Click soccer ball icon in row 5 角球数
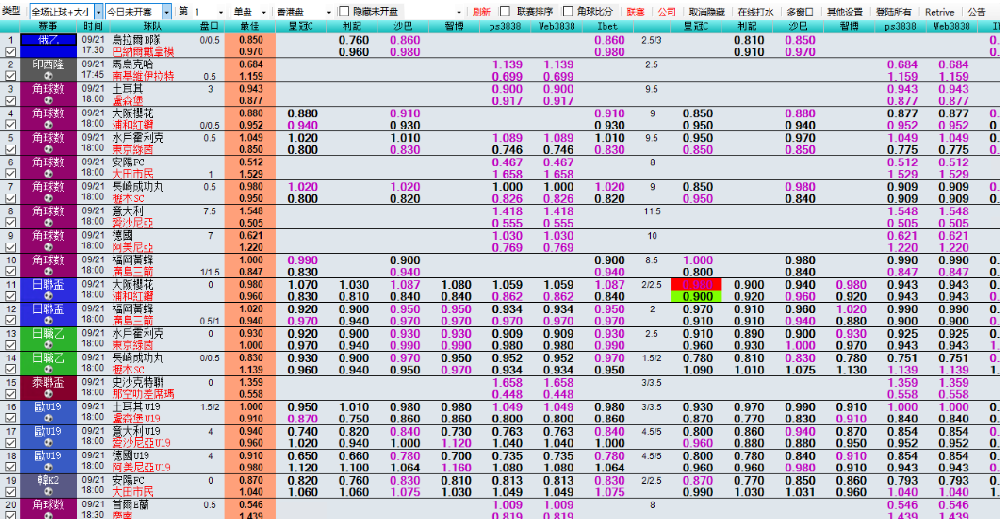The height and width of the screenshot is (519, 1000). pos(48,149)
